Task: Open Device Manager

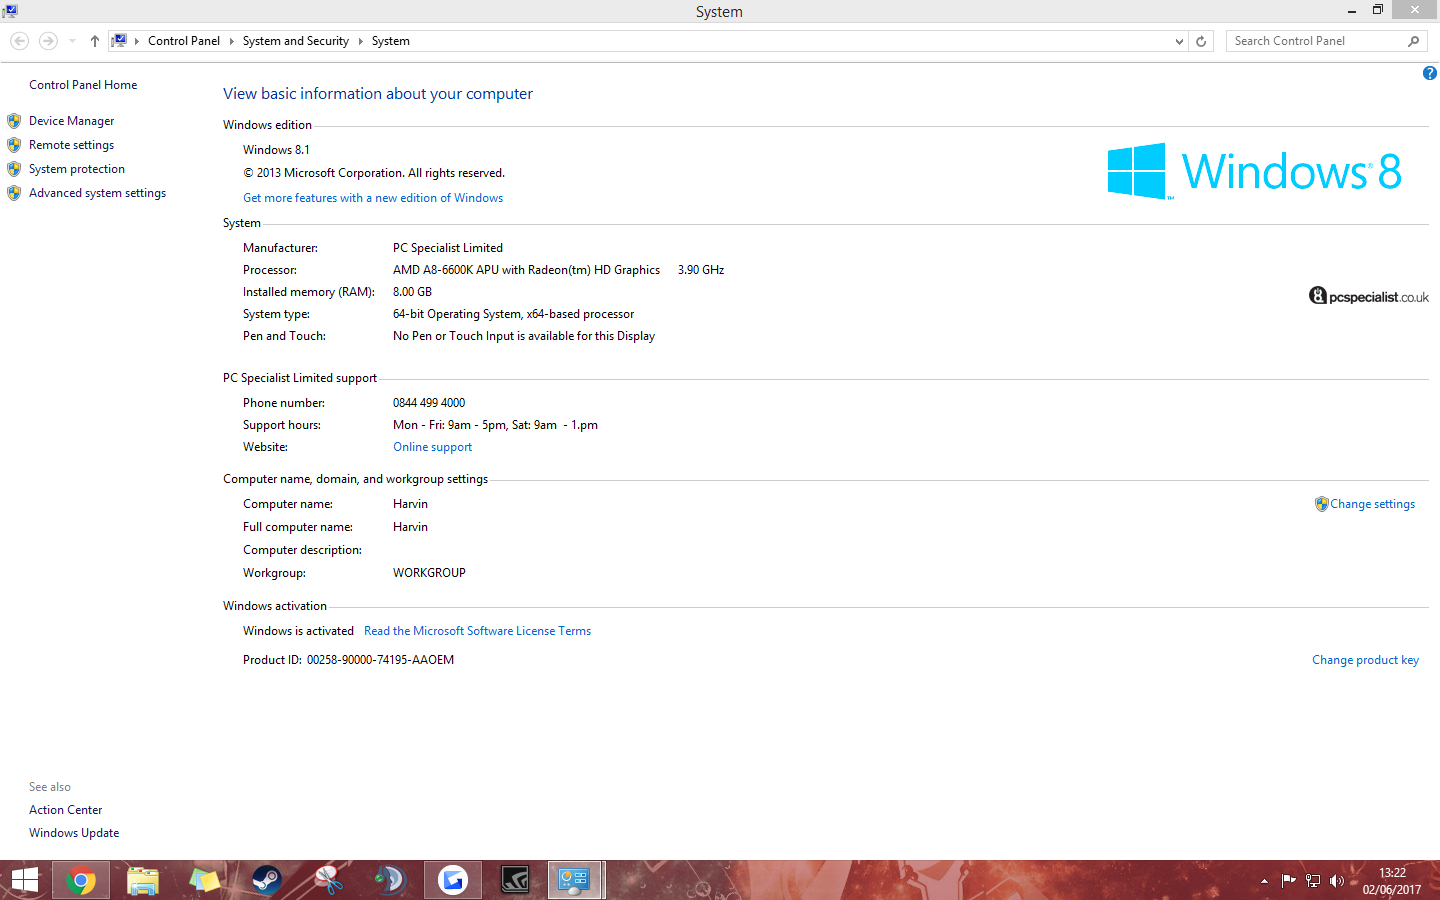Action: [71, 121]
